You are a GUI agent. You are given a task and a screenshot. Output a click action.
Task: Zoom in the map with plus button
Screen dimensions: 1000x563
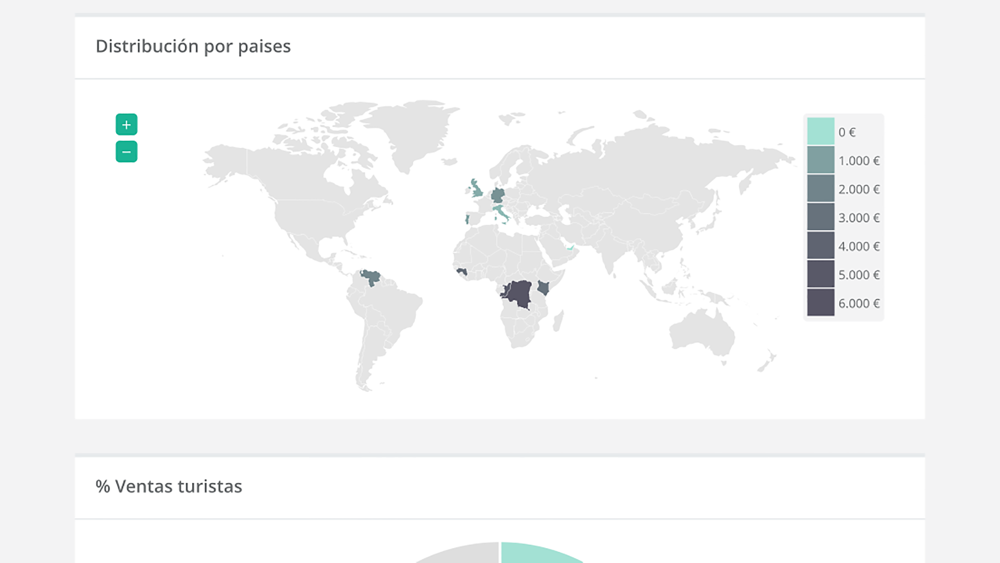point(126,125)
